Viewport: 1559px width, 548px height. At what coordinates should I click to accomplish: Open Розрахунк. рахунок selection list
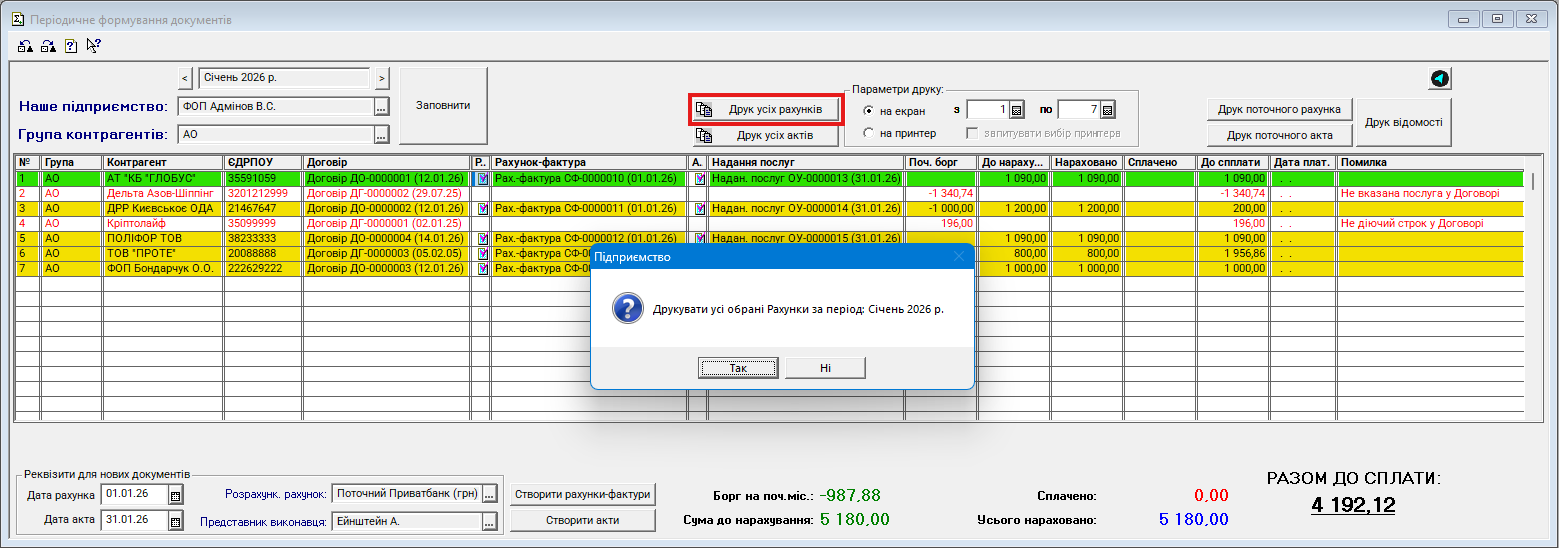tap(489, 494)
